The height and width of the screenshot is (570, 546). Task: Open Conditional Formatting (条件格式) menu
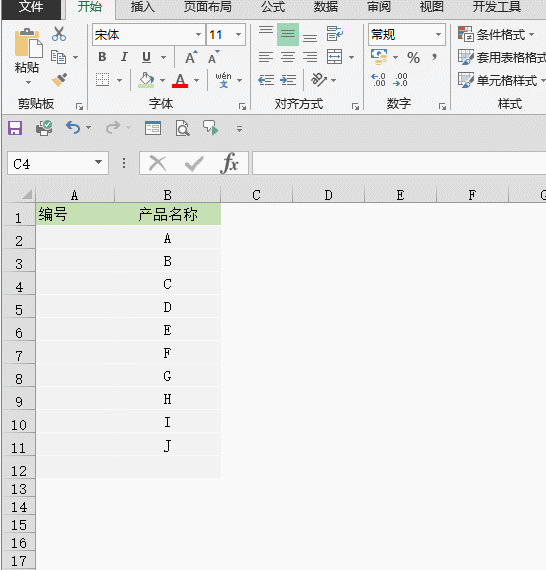495,35
